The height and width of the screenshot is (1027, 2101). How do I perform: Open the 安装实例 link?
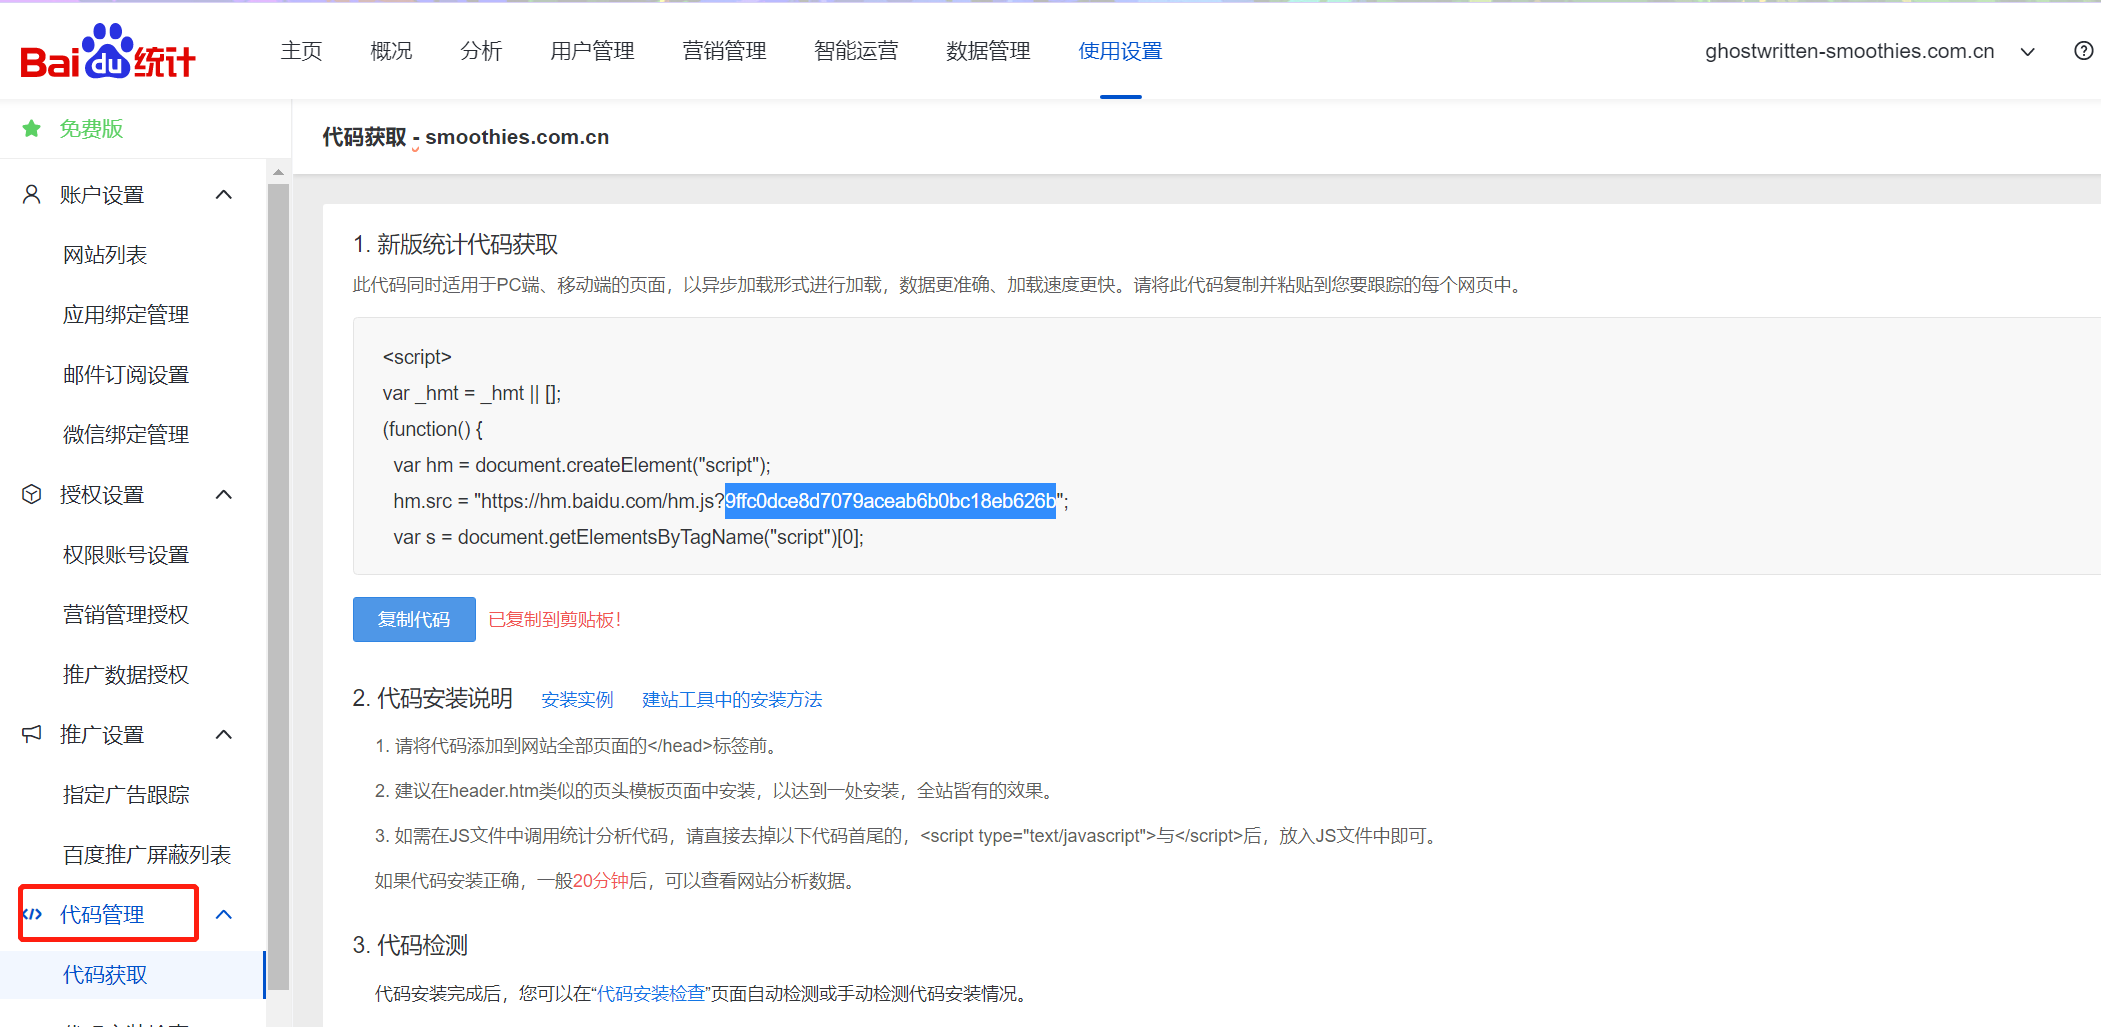click(x=577, y=700)
